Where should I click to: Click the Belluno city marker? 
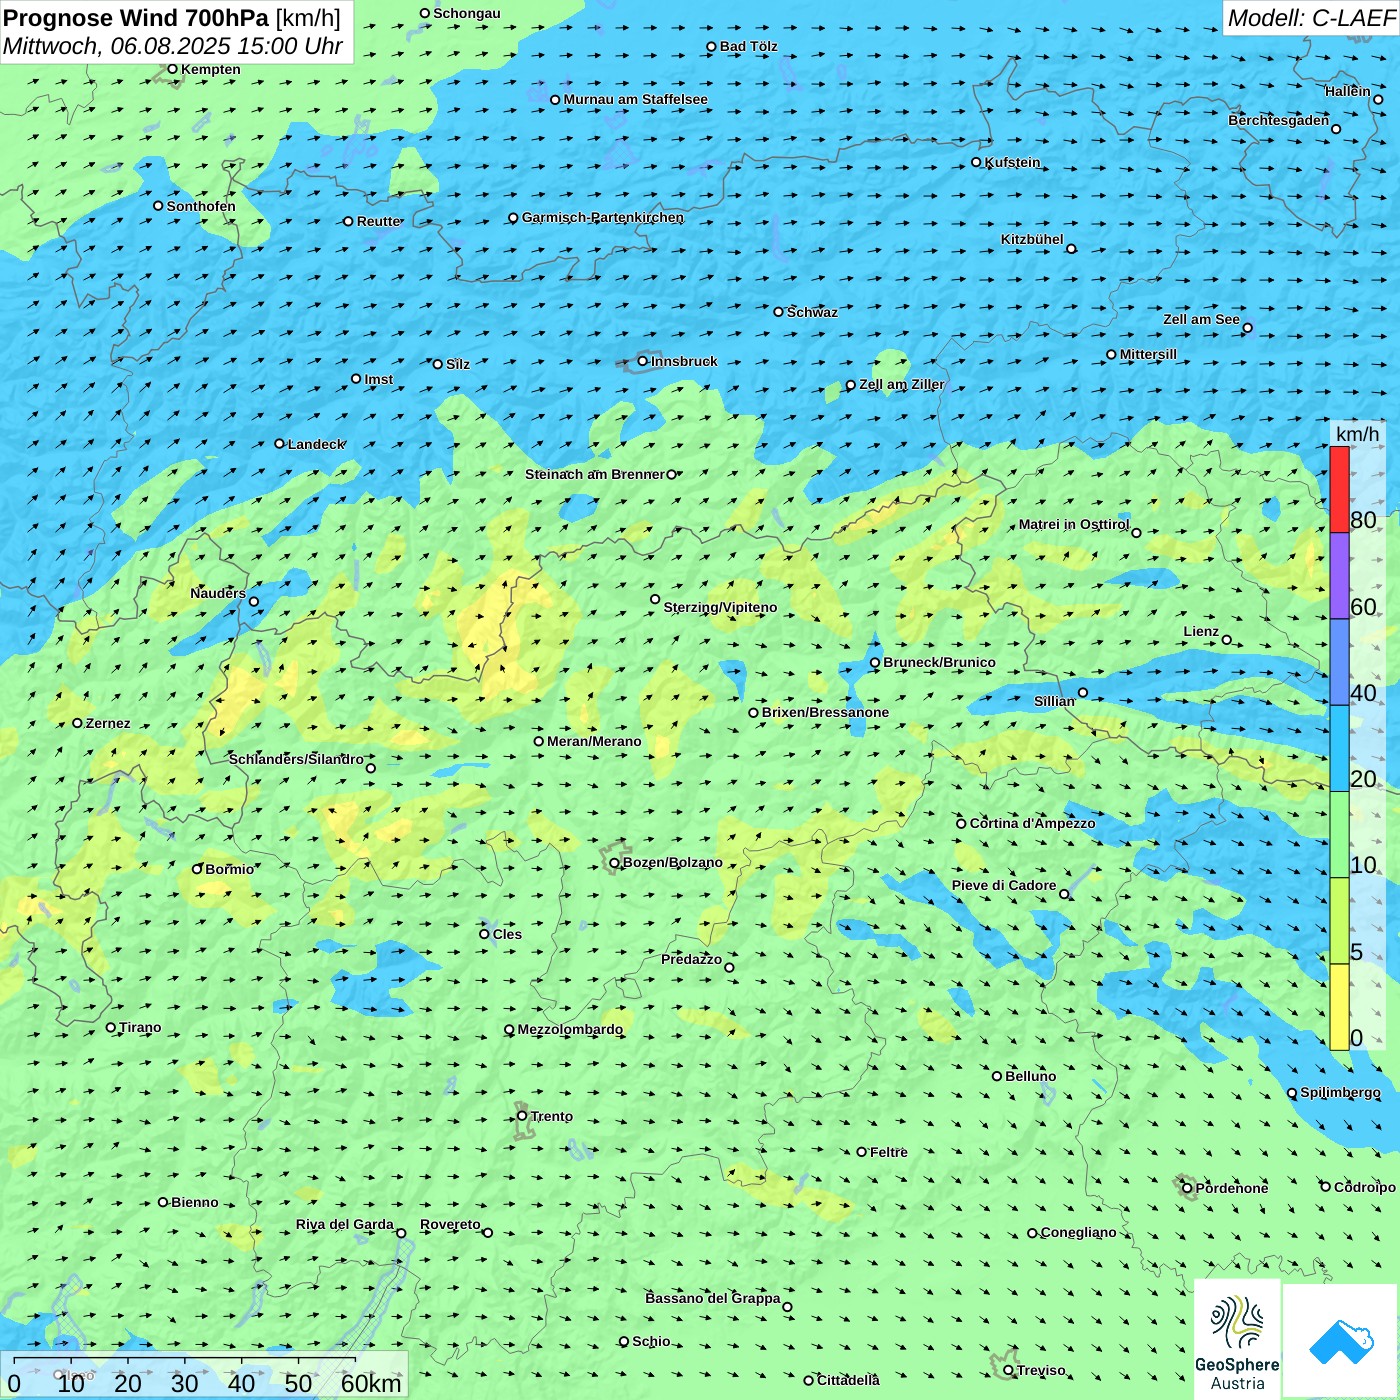[x=997, y=1076]
